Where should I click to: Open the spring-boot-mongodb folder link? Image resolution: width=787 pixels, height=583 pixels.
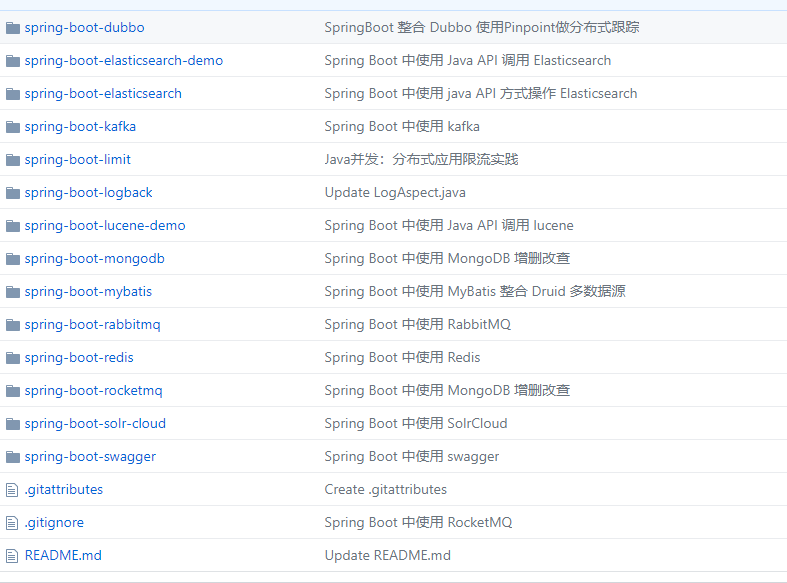[94, 259]
